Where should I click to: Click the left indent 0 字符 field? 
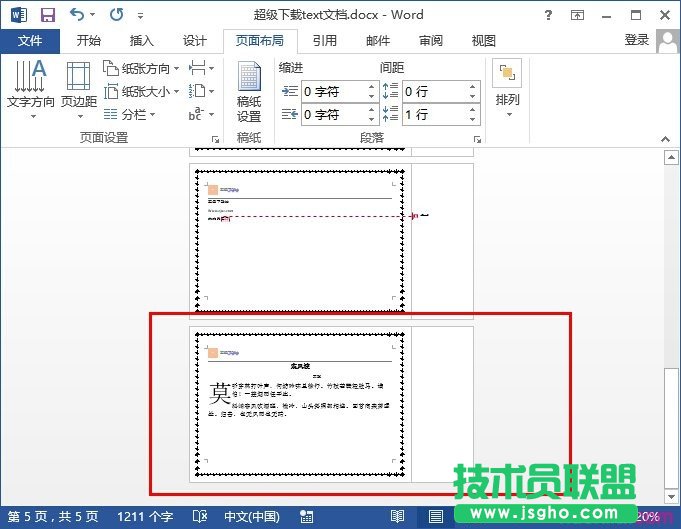coord(332,91)
